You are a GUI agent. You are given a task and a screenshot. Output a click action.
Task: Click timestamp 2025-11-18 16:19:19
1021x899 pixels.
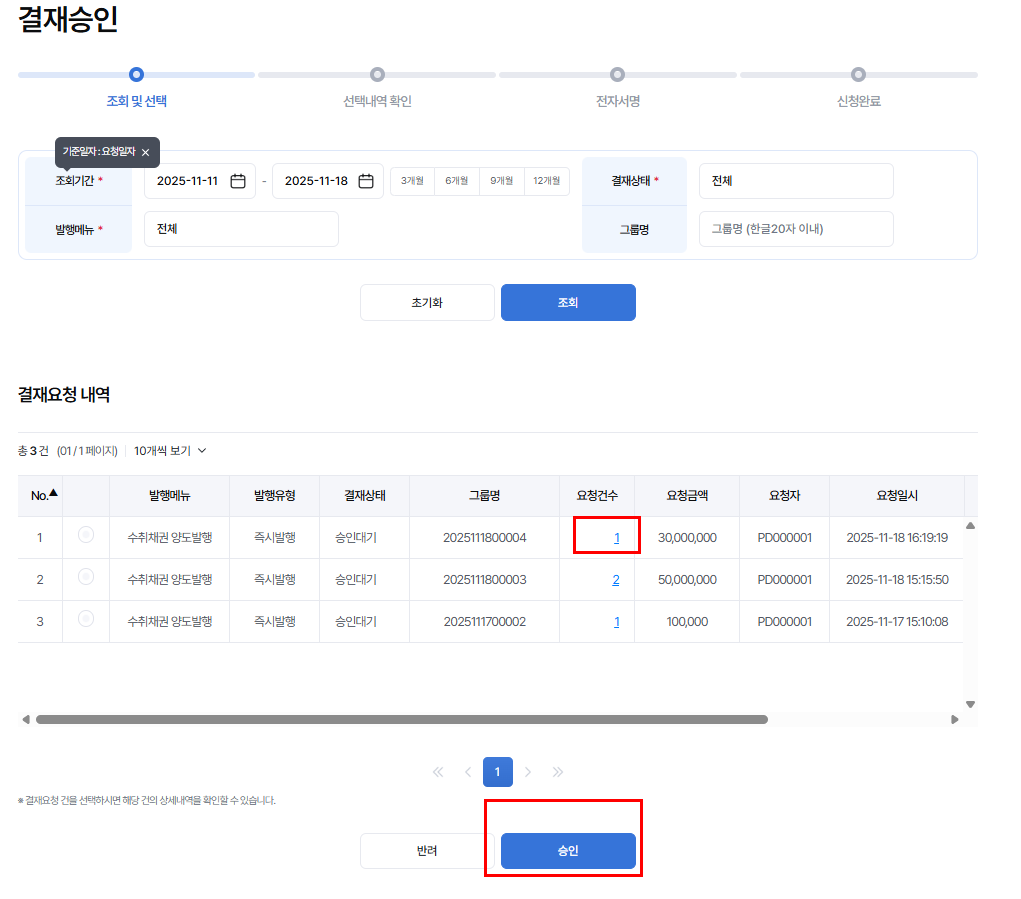(x=897, y=538)
